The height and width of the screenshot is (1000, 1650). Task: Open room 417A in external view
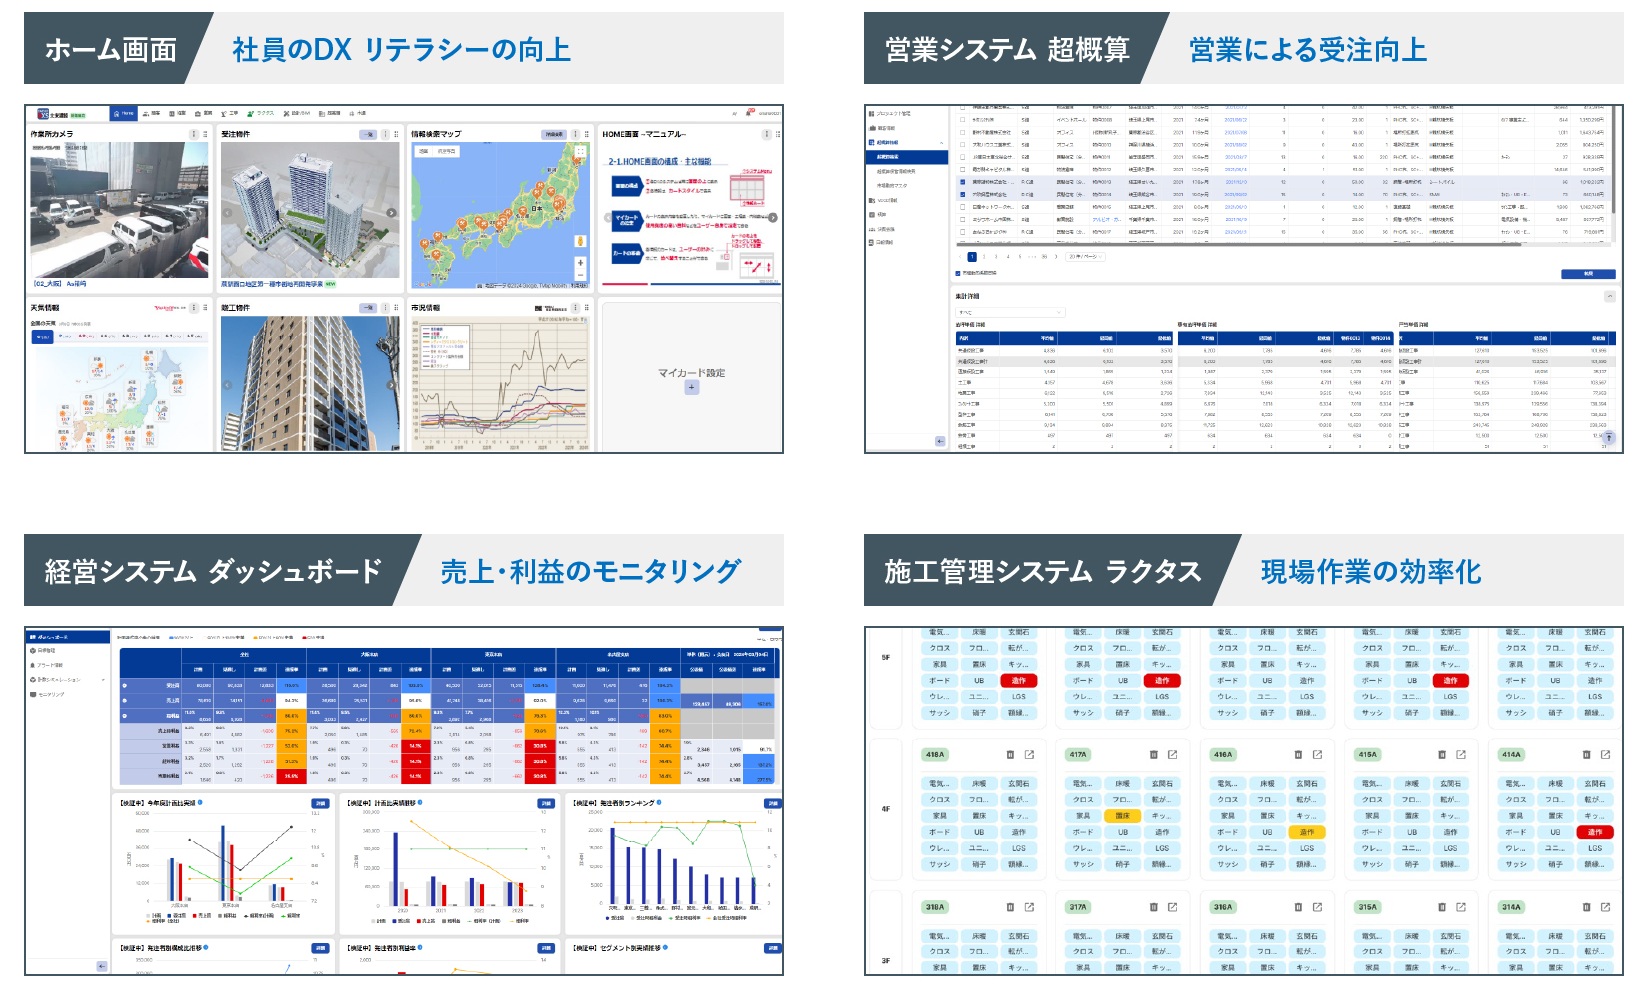tap(1173, 755)
